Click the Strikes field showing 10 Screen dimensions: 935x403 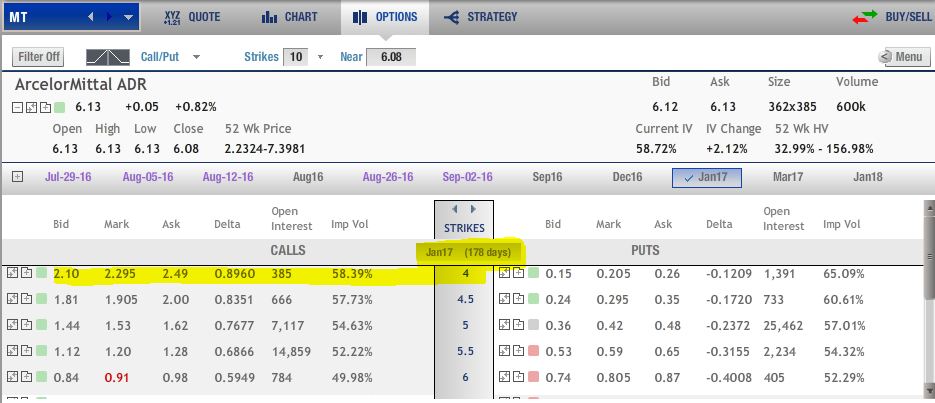(295, 57)
